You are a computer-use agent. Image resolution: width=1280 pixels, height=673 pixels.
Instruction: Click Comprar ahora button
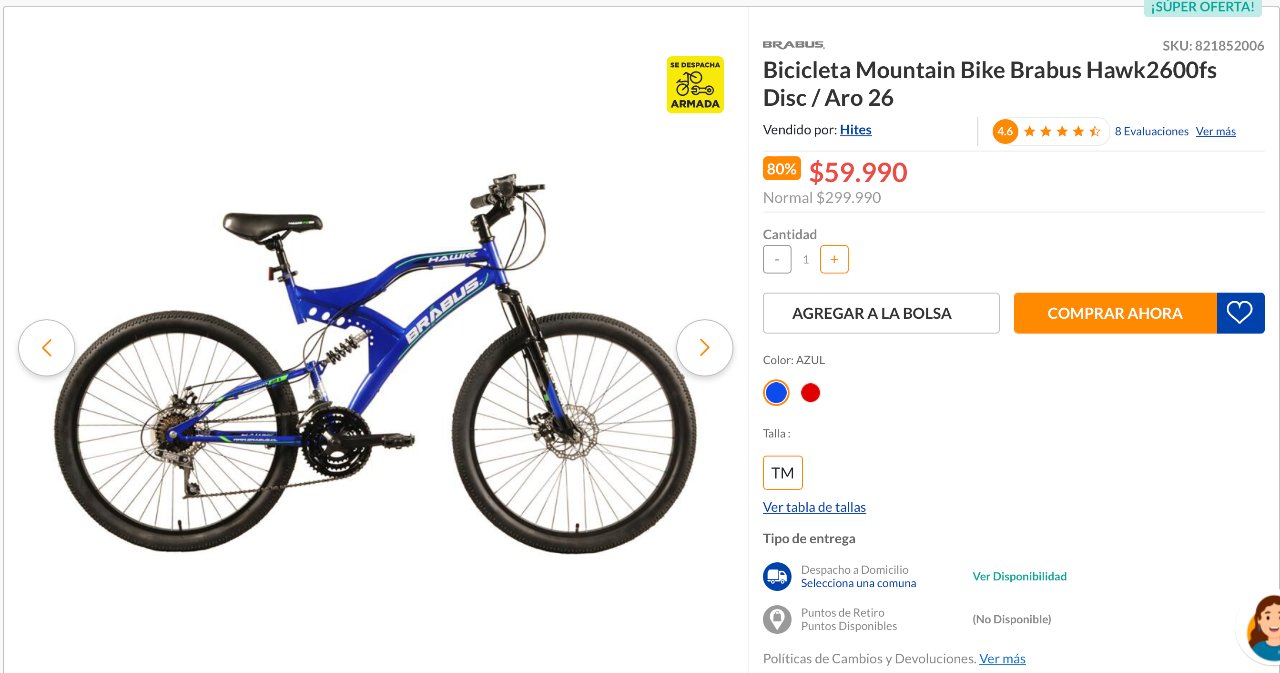point(1115,313)
